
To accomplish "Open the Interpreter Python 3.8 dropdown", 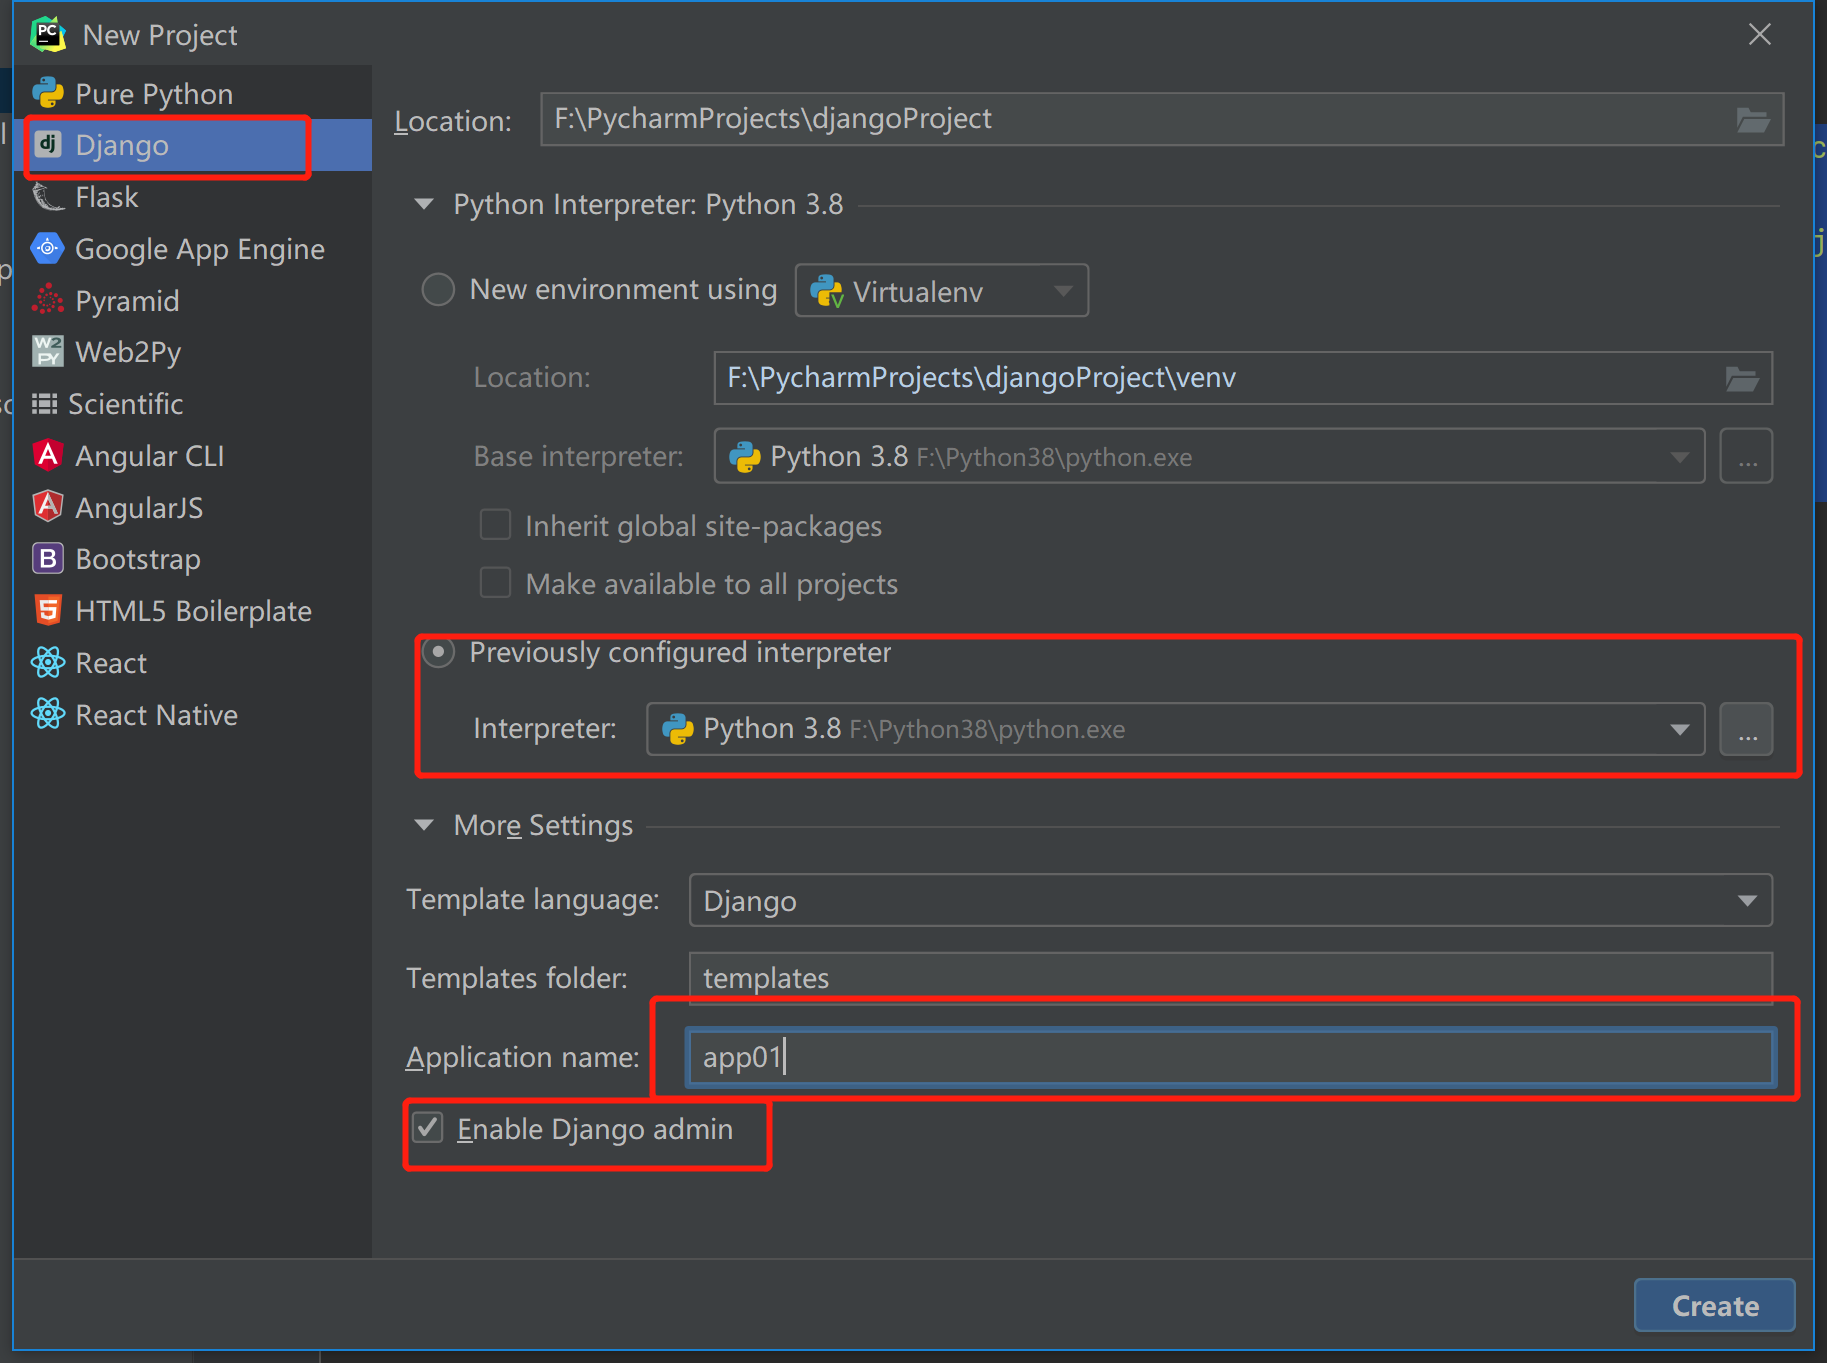I will (x=1175, y=729).
